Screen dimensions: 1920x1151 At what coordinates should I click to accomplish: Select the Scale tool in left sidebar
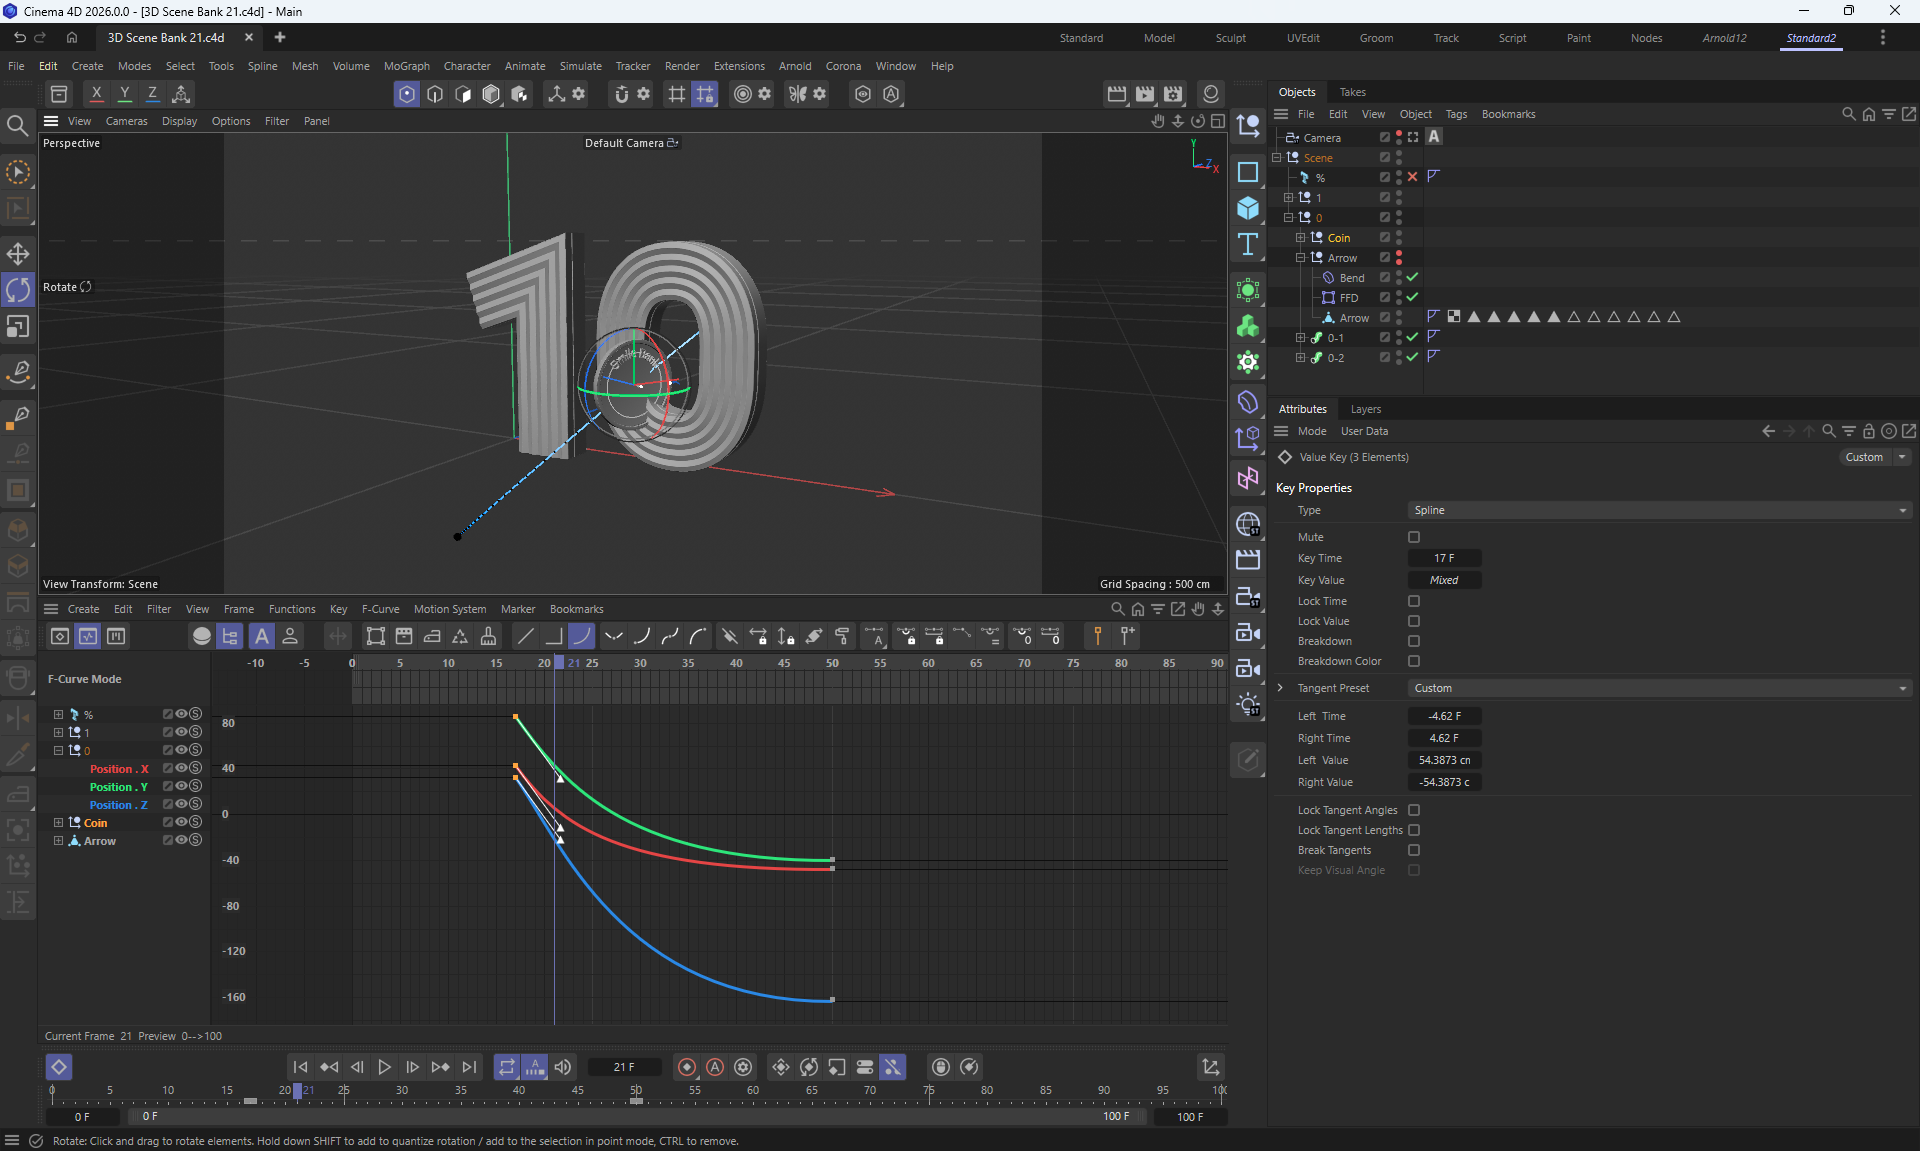pyautogui.click(x=18, y=327)
